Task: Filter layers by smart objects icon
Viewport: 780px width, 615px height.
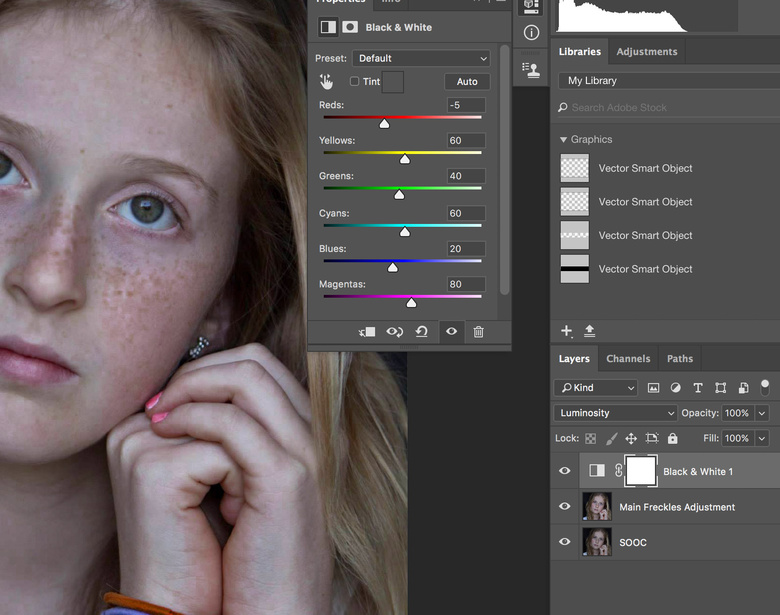Action: coord(743,388)
